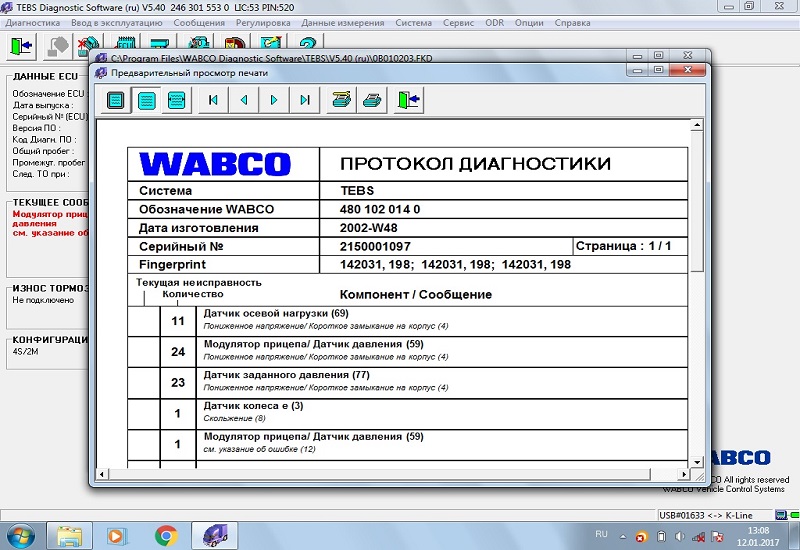Screen dimensions: 800x550
Task: Click serial number 2150001097
Action: click(375, 246)
